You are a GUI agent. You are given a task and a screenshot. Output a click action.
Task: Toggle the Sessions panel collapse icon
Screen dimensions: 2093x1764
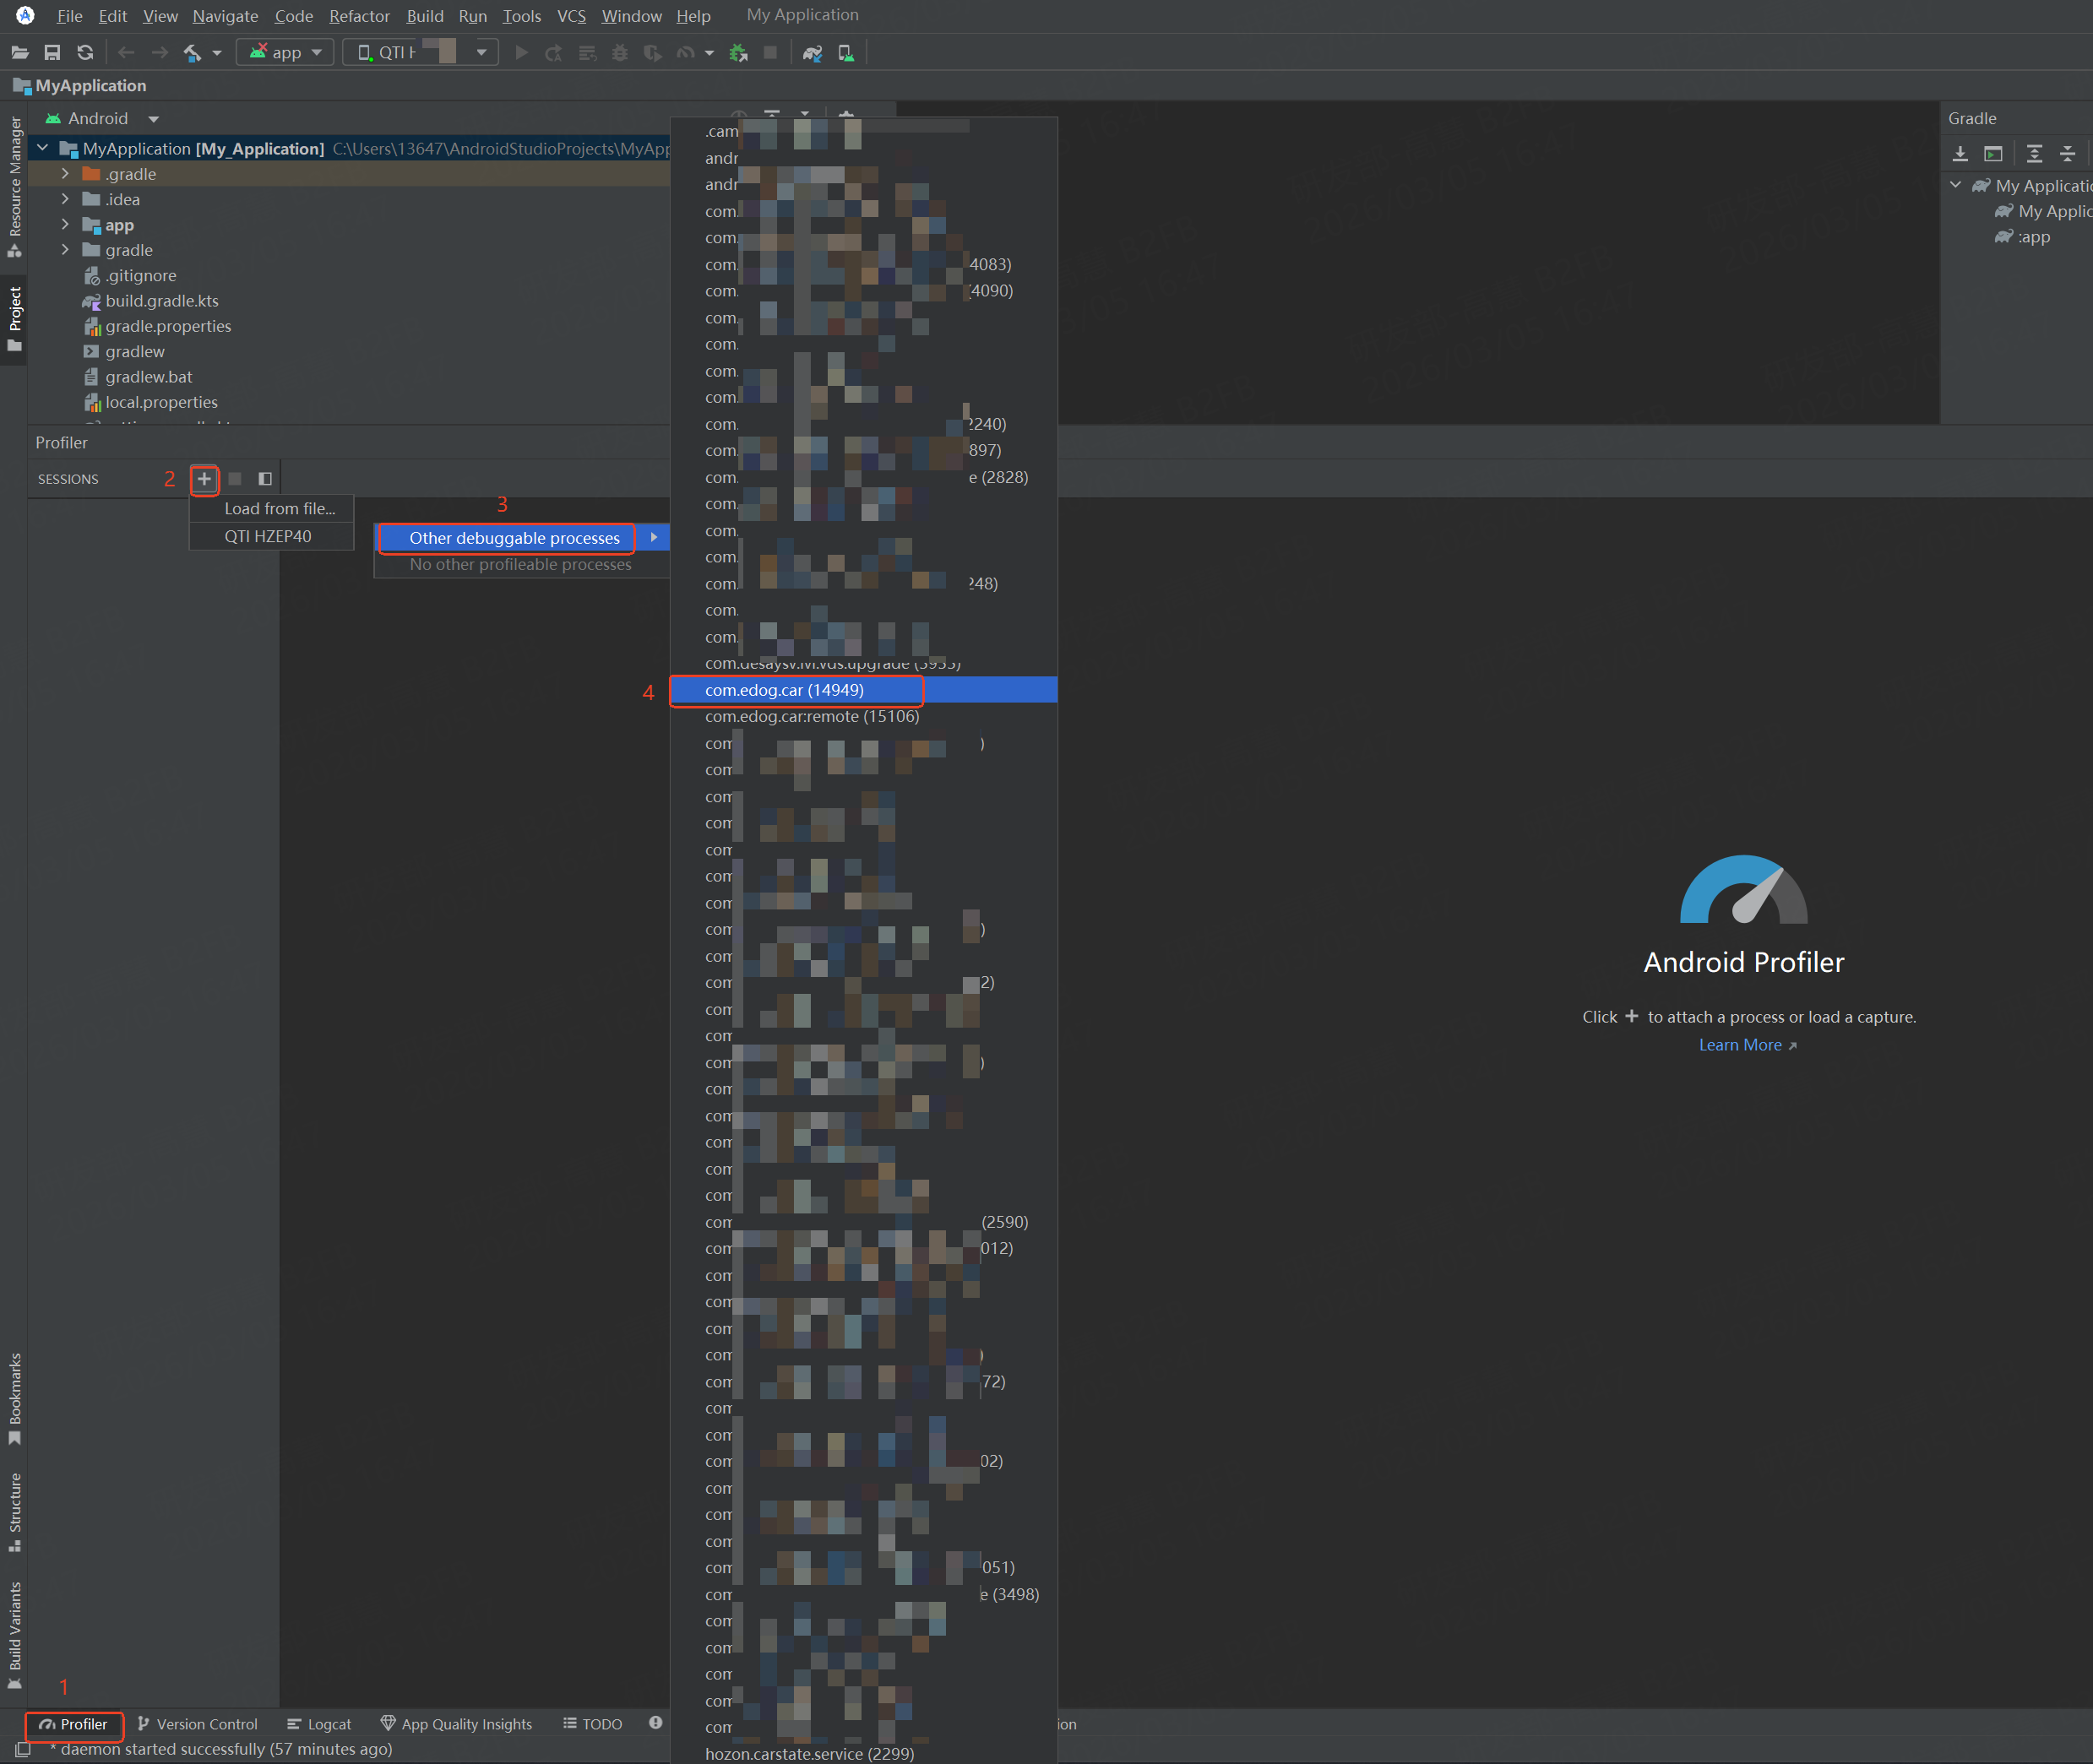(x=265, y=479)
